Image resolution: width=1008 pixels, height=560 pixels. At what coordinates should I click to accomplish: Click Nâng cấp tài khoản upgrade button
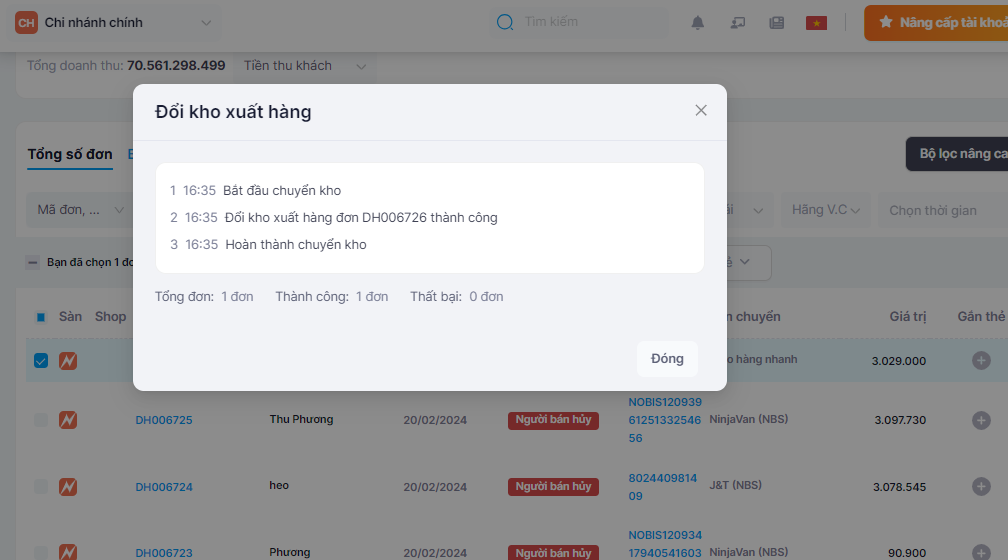(x=940, y=22)
